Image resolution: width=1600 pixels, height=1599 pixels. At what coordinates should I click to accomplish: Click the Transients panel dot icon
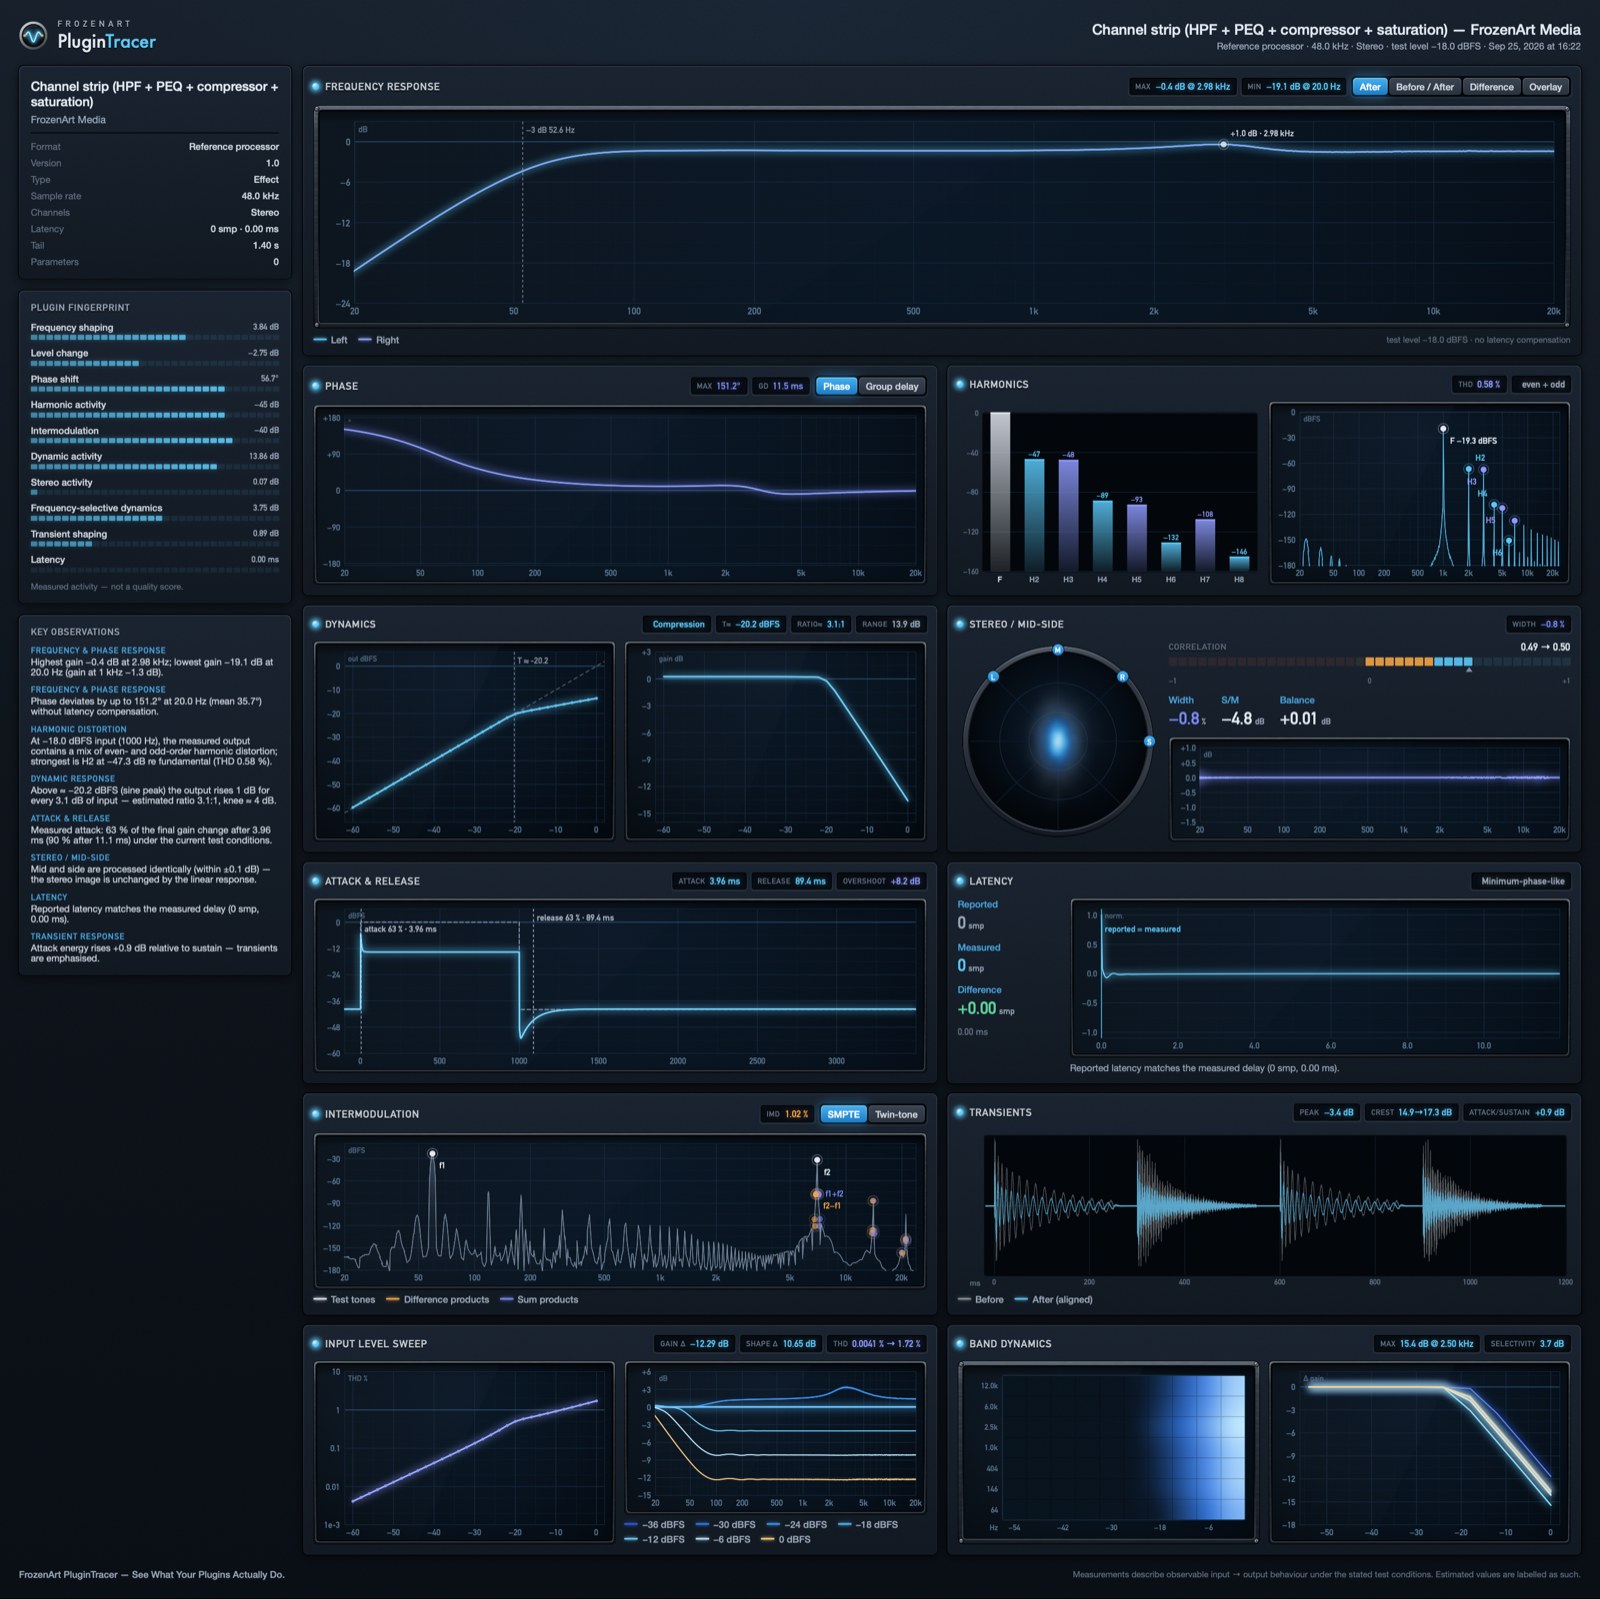[959, 1112]
